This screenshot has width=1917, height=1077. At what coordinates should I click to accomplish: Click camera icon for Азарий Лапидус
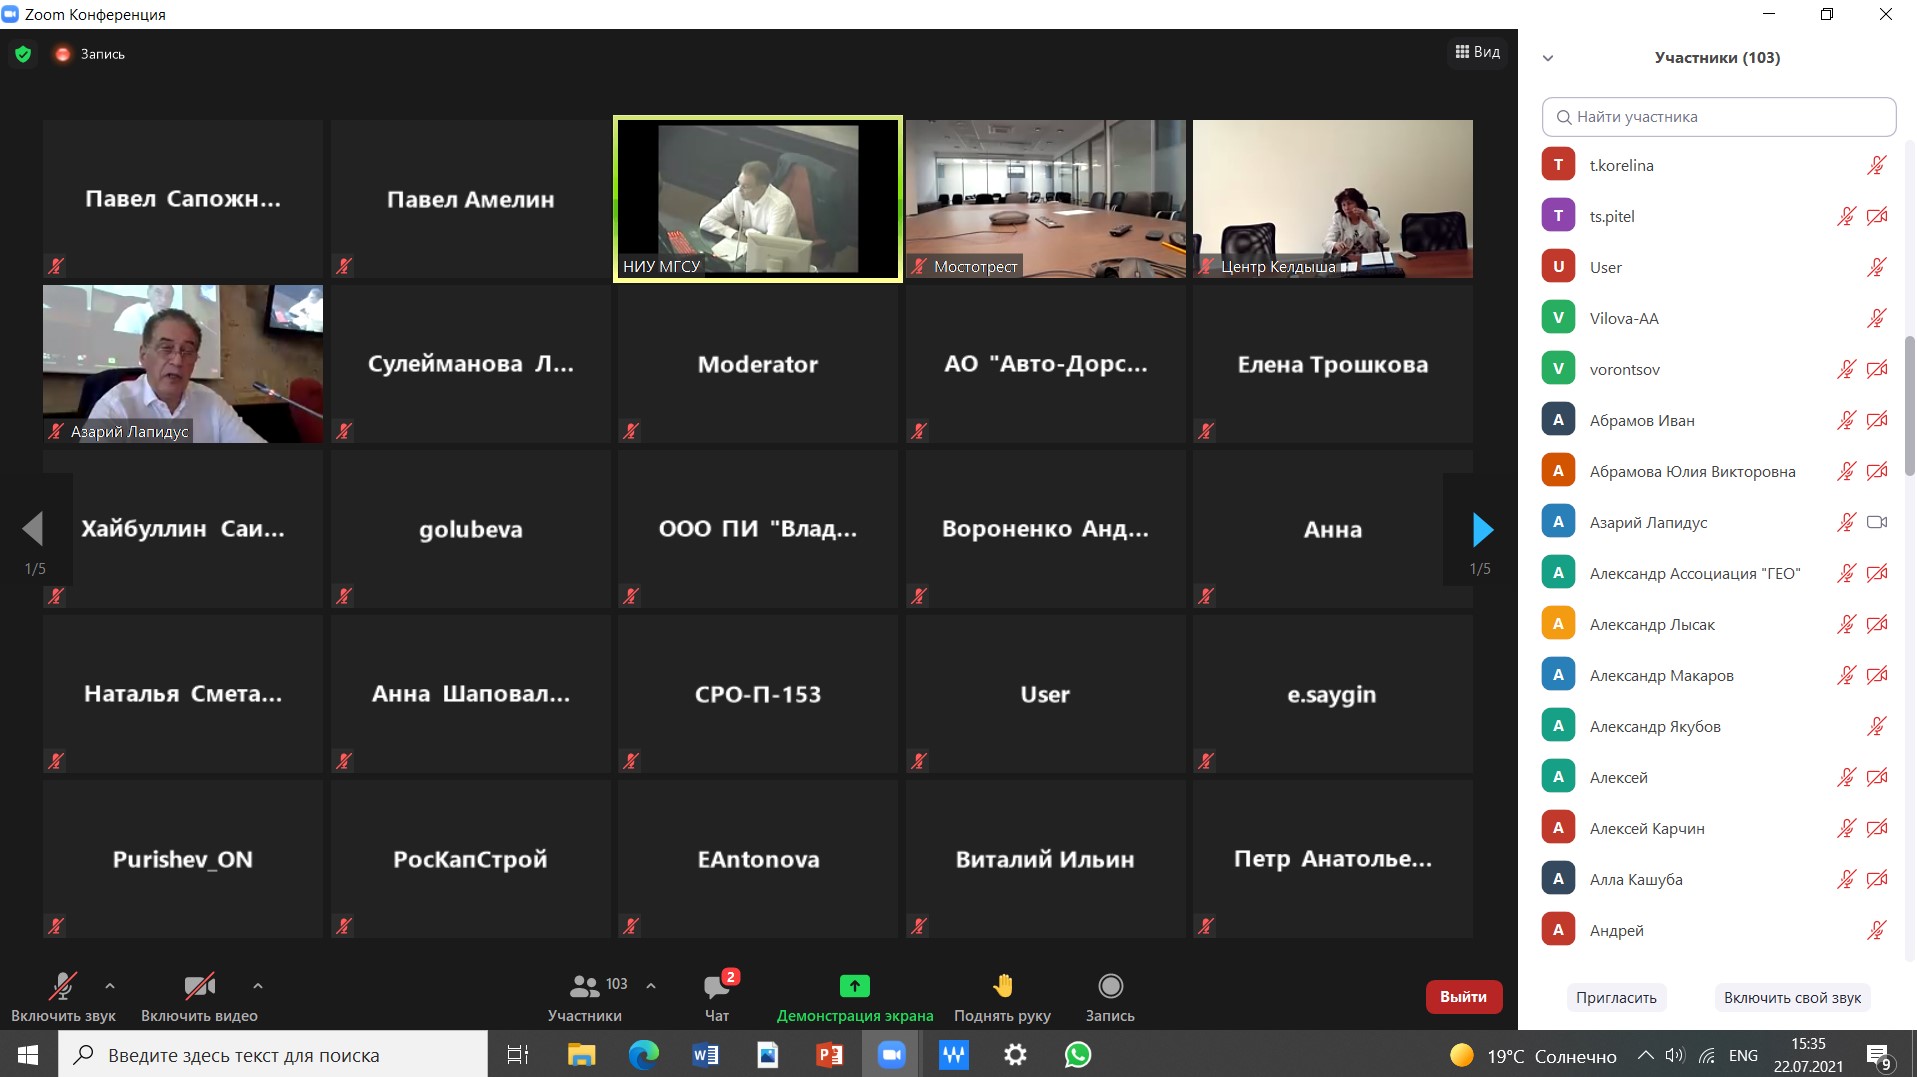click(1877, 522)
